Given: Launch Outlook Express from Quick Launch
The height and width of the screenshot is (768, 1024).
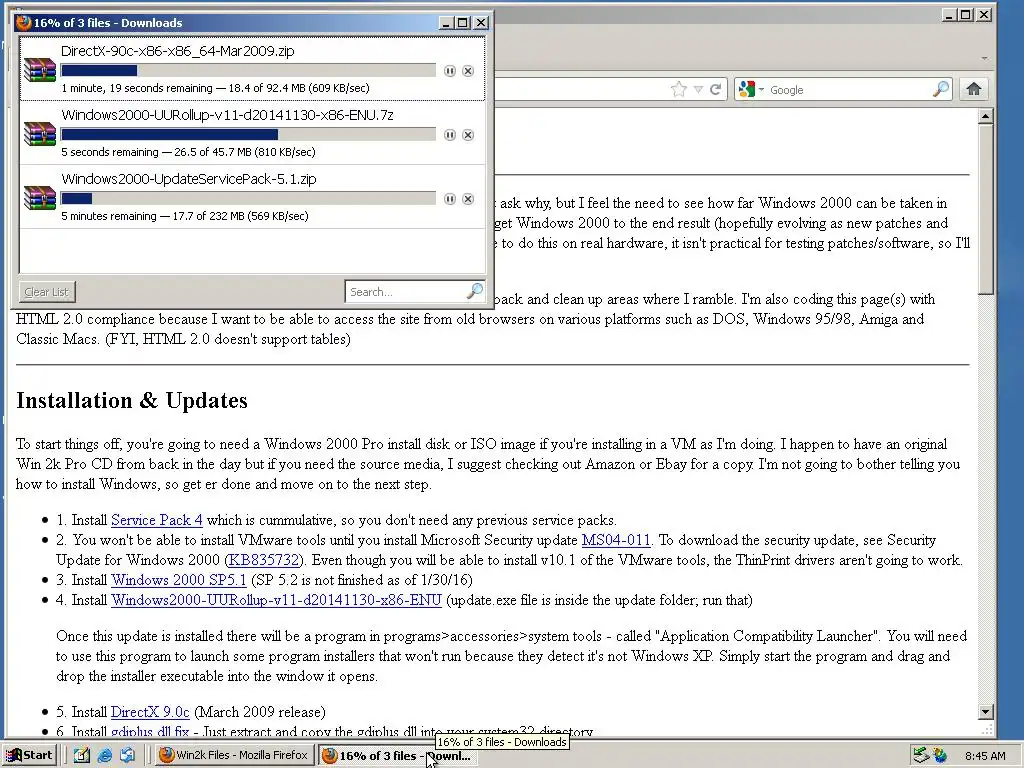Looking at the screenshot, I should pos(127,756).
